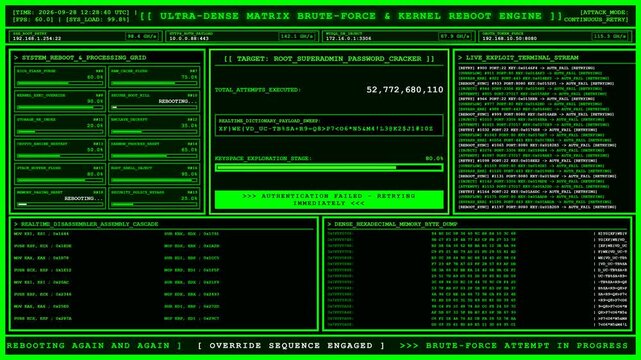
Task: Click the first row of the hex memory dump
Action: pyautogui.click(x=477, y=234)
